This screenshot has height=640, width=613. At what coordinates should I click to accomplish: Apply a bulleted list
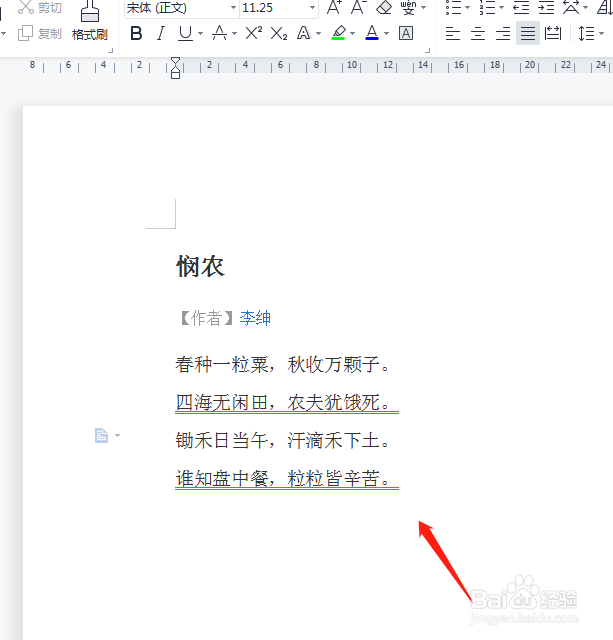(x=453, y=7)
